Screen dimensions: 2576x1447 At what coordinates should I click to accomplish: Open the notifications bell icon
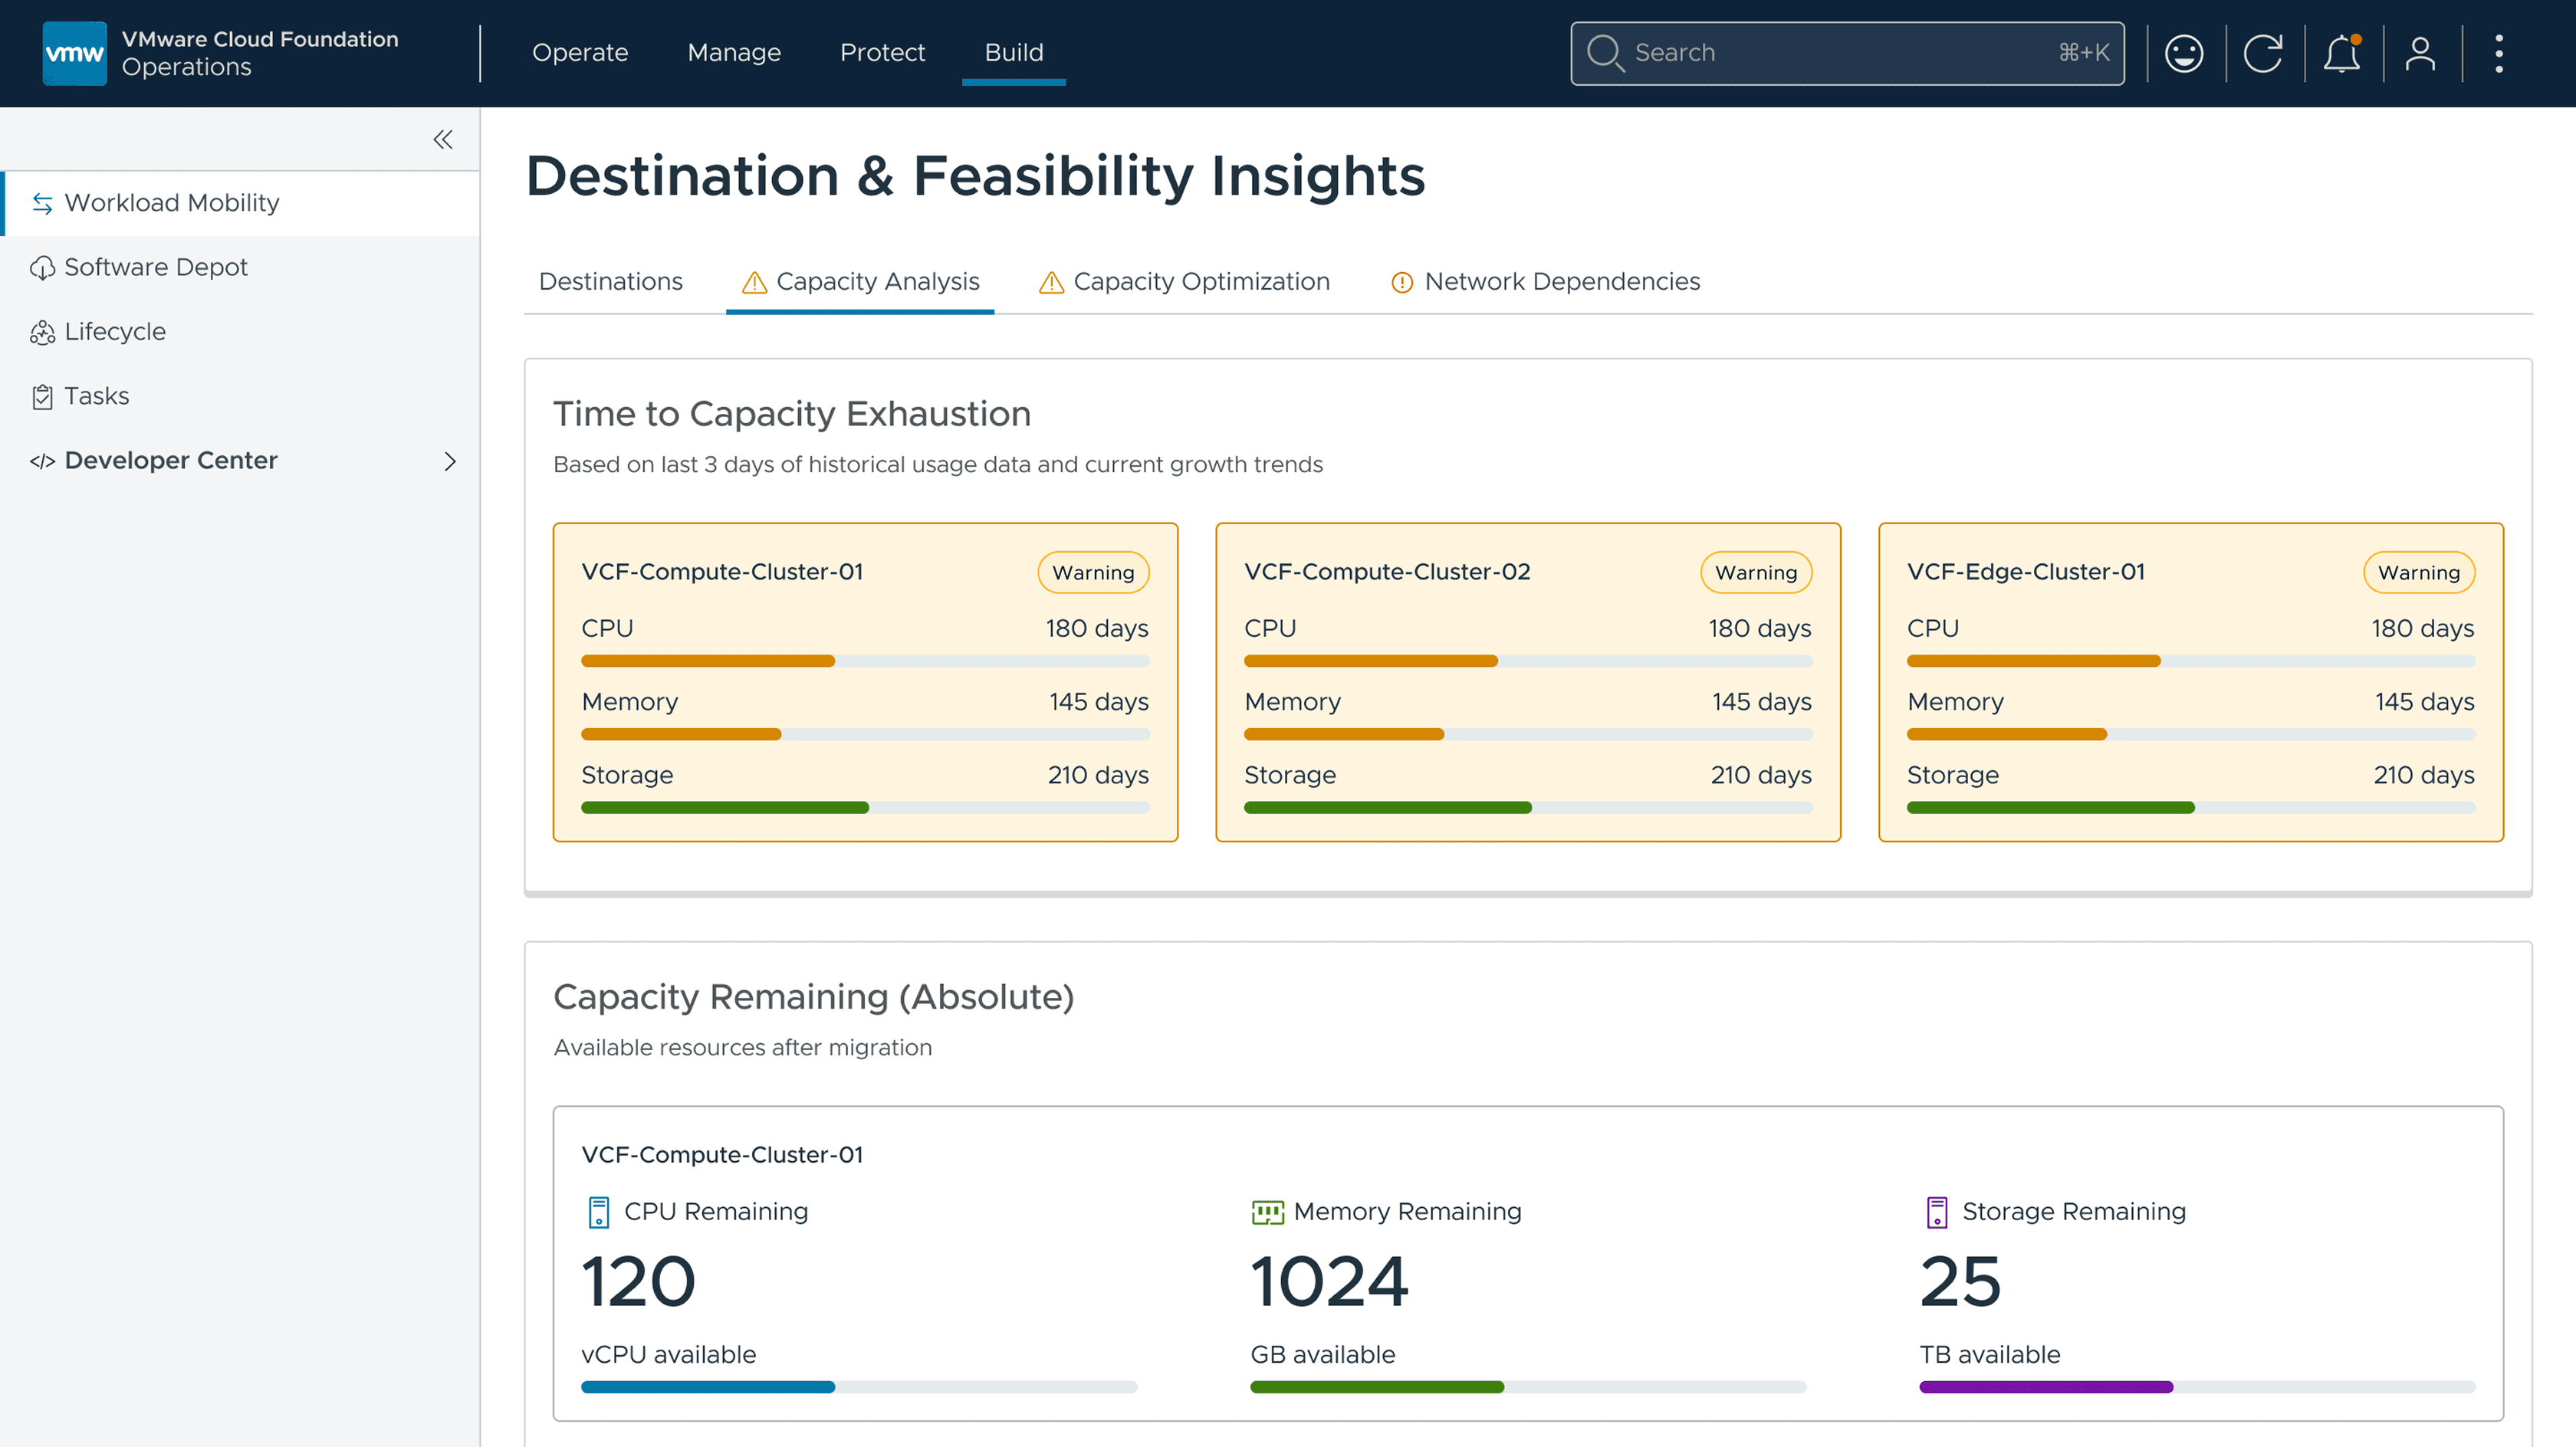2341,53
